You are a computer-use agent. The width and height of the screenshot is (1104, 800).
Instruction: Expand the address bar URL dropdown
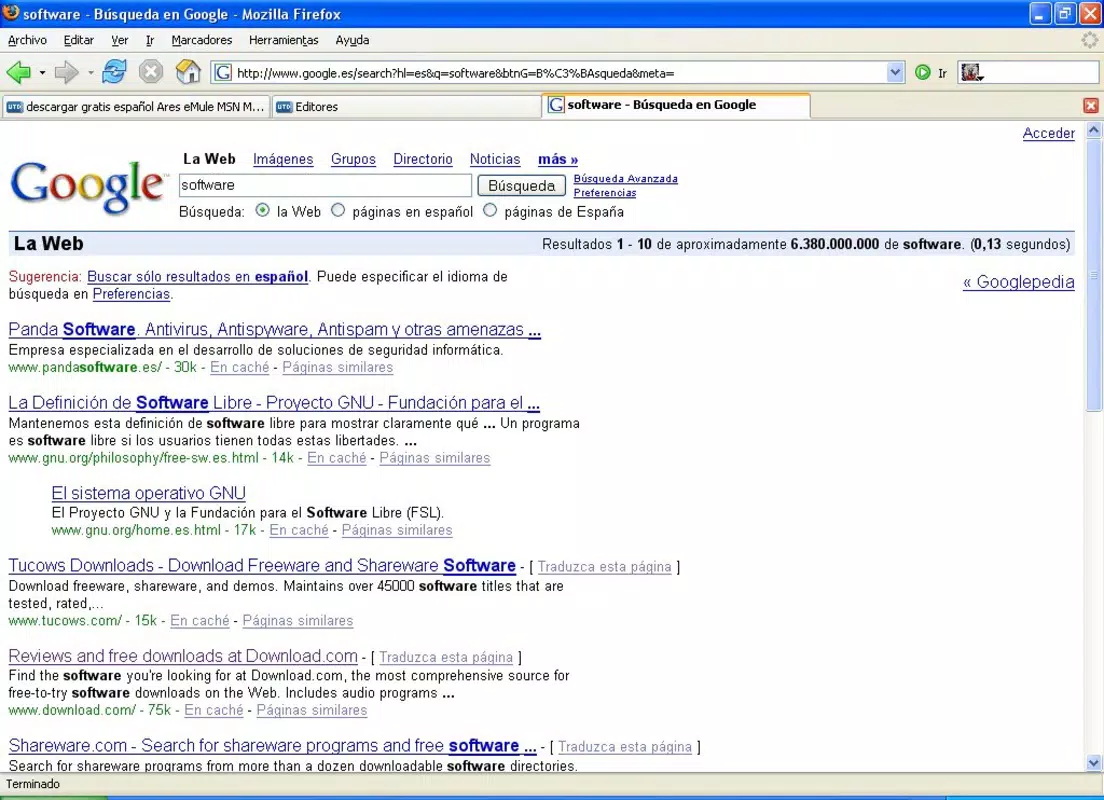pos(895,73)
